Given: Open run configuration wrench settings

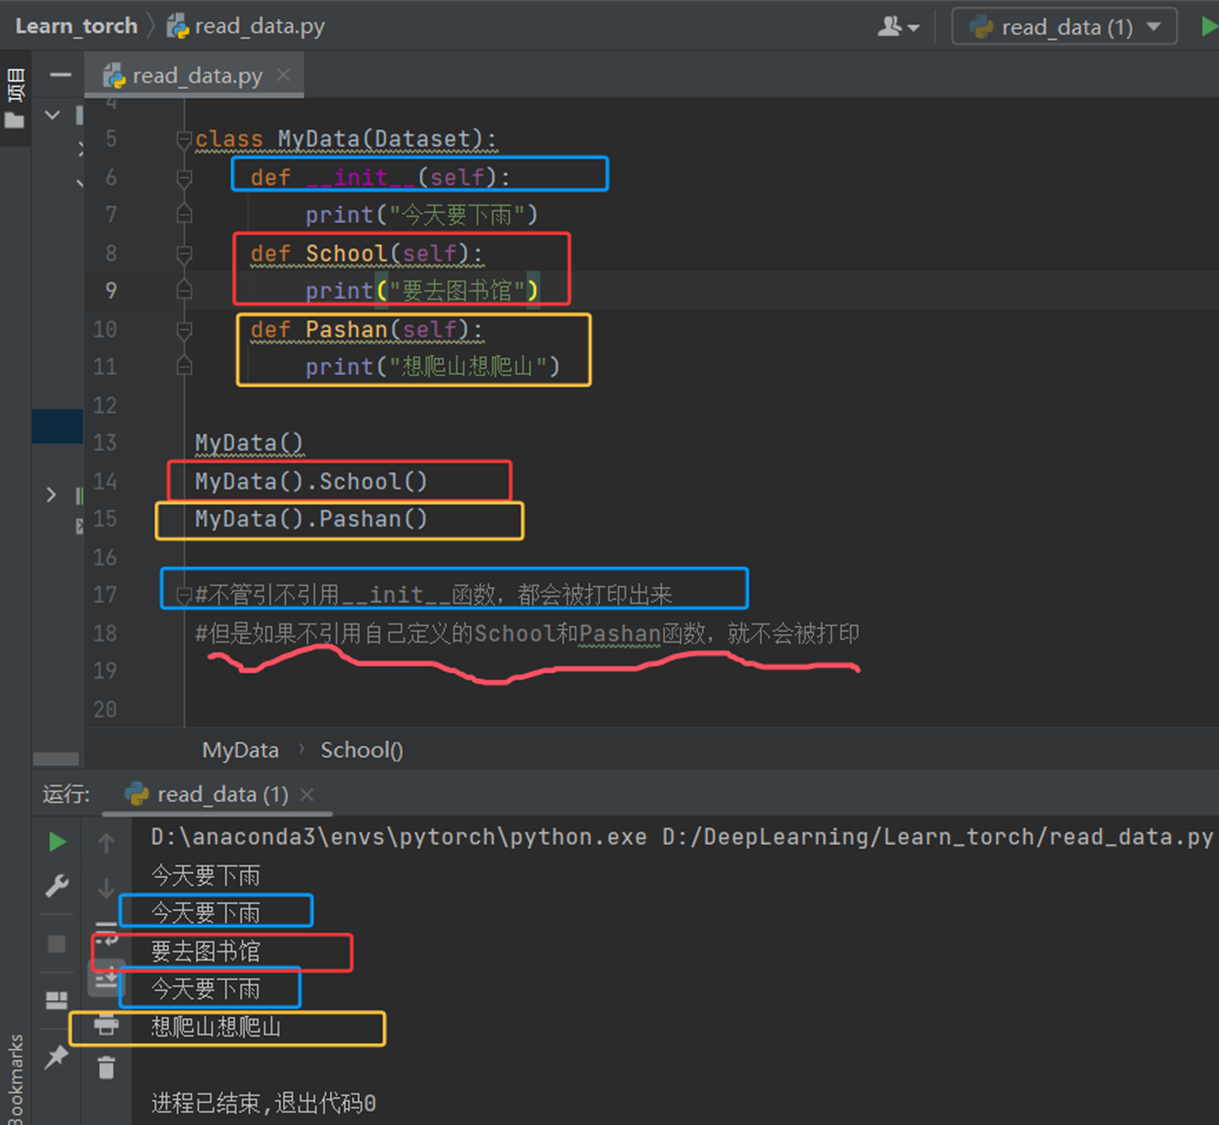Looking at the screenshot, I should point(57,886).
